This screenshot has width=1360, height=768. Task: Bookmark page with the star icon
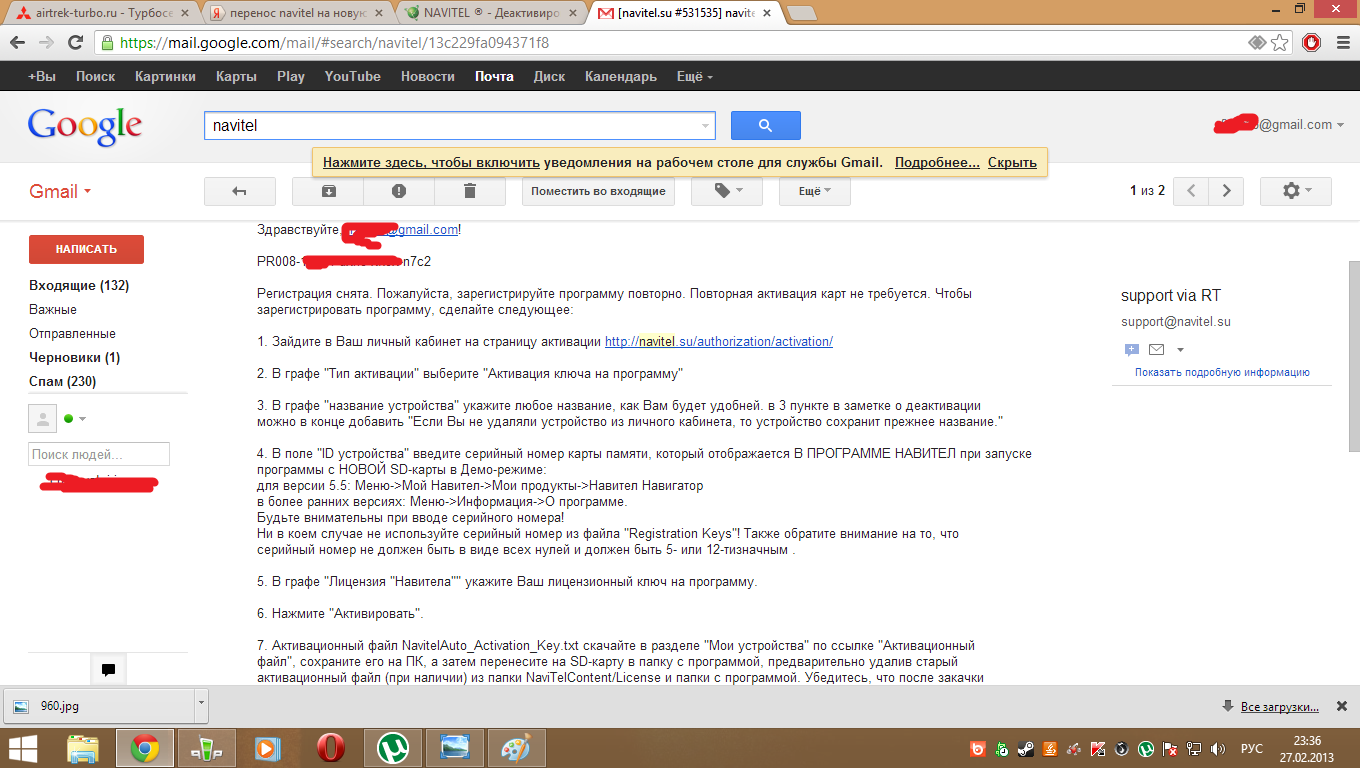click(1280, 43)
